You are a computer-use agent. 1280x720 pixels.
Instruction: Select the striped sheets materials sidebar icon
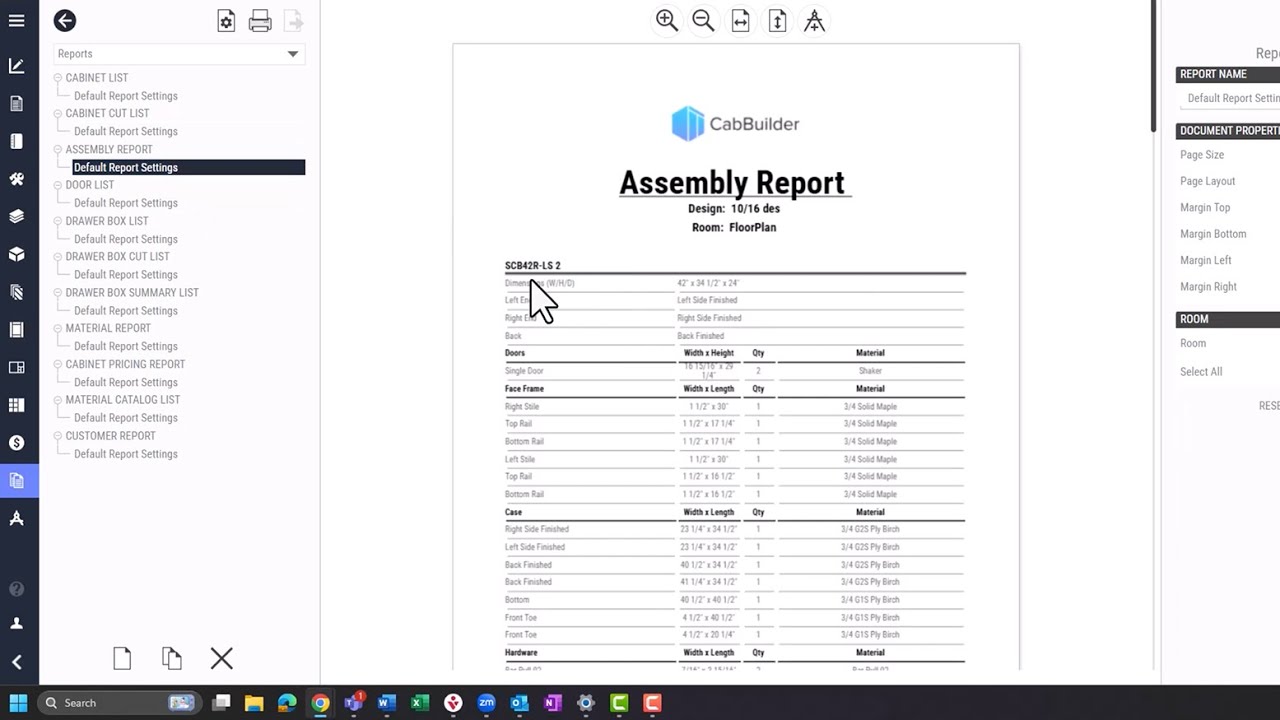pyautogui.click(x=16, y=292)
